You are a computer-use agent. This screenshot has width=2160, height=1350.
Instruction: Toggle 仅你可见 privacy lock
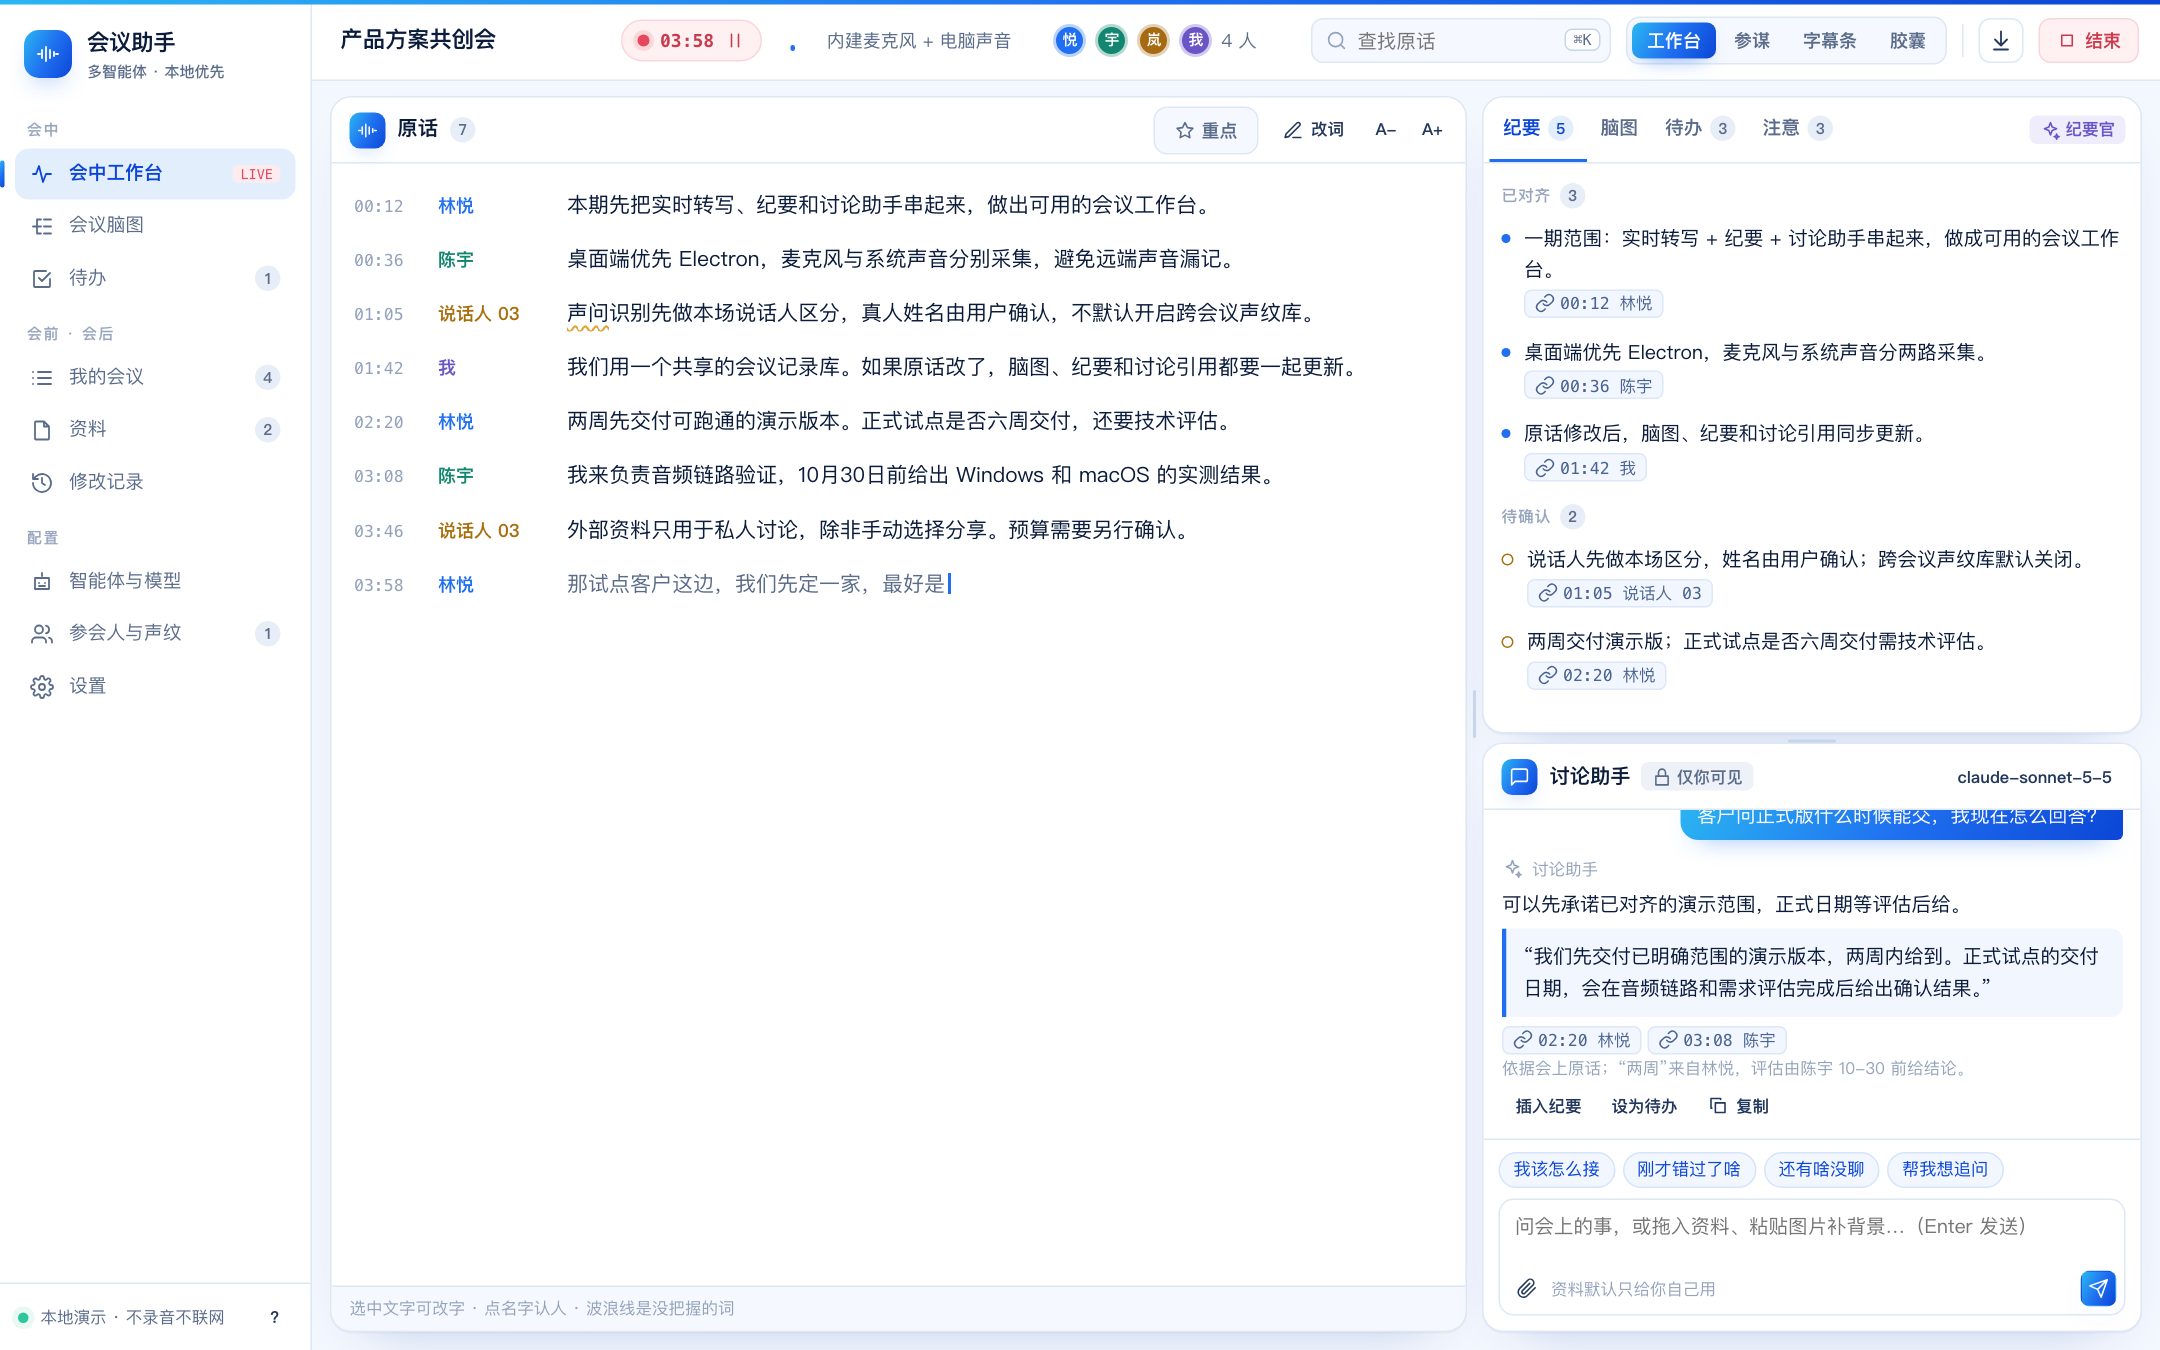tap(1697, 777)
